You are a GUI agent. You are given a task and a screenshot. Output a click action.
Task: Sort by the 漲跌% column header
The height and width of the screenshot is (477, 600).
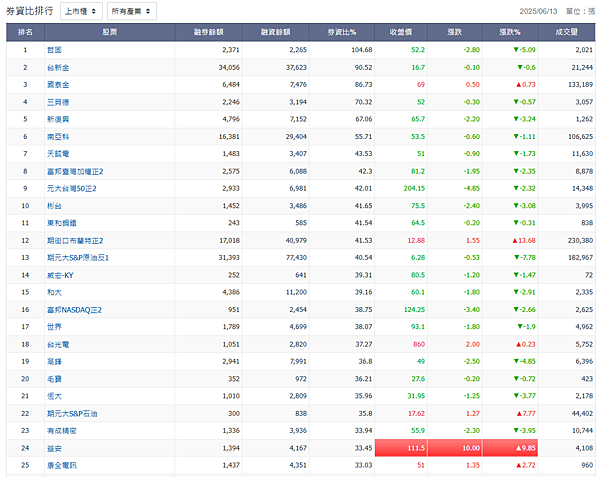pyautogui.click(x=510, y=32)
